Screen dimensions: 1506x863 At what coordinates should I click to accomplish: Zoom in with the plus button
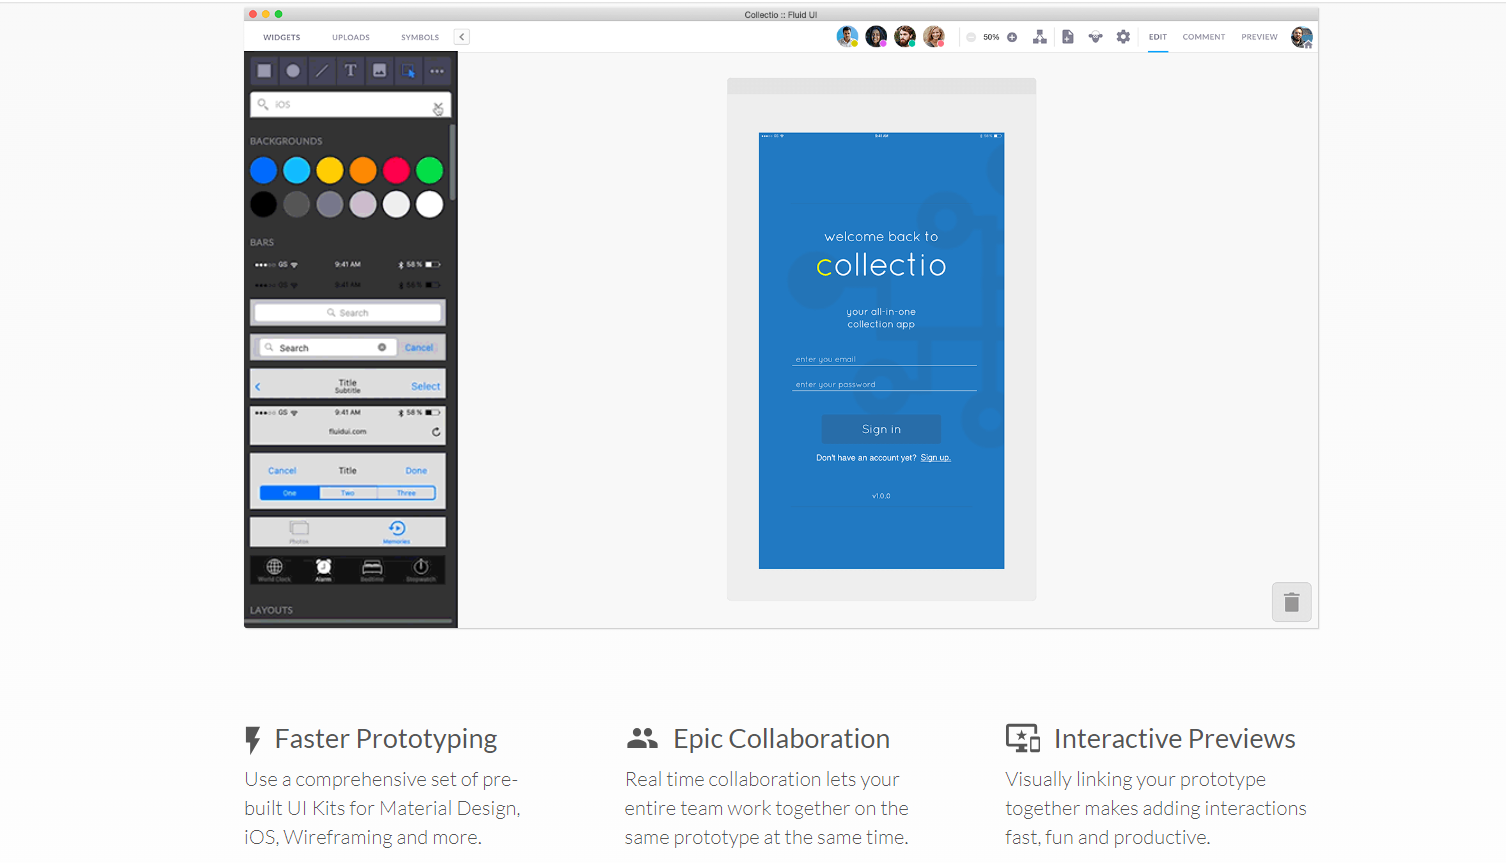[1012, 37]
